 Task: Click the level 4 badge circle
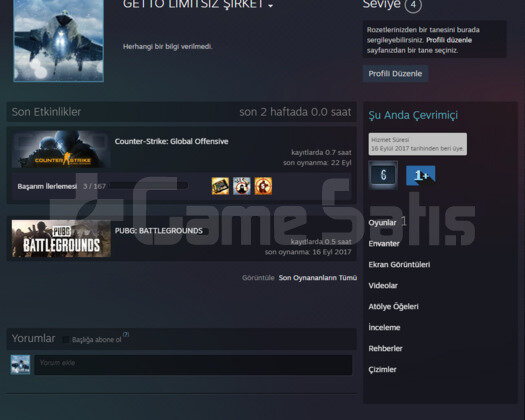click(x=413, y=5)
